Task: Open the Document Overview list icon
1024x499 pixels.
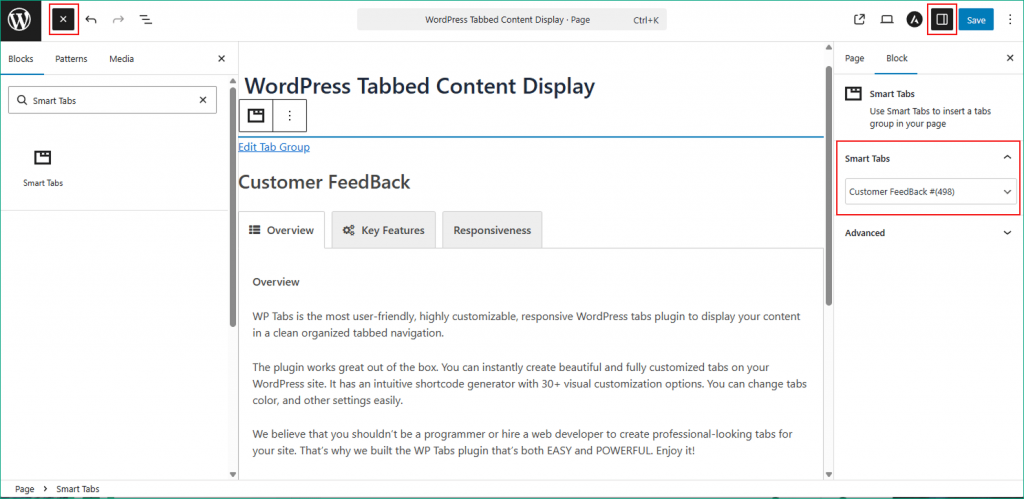Action: 145,20
